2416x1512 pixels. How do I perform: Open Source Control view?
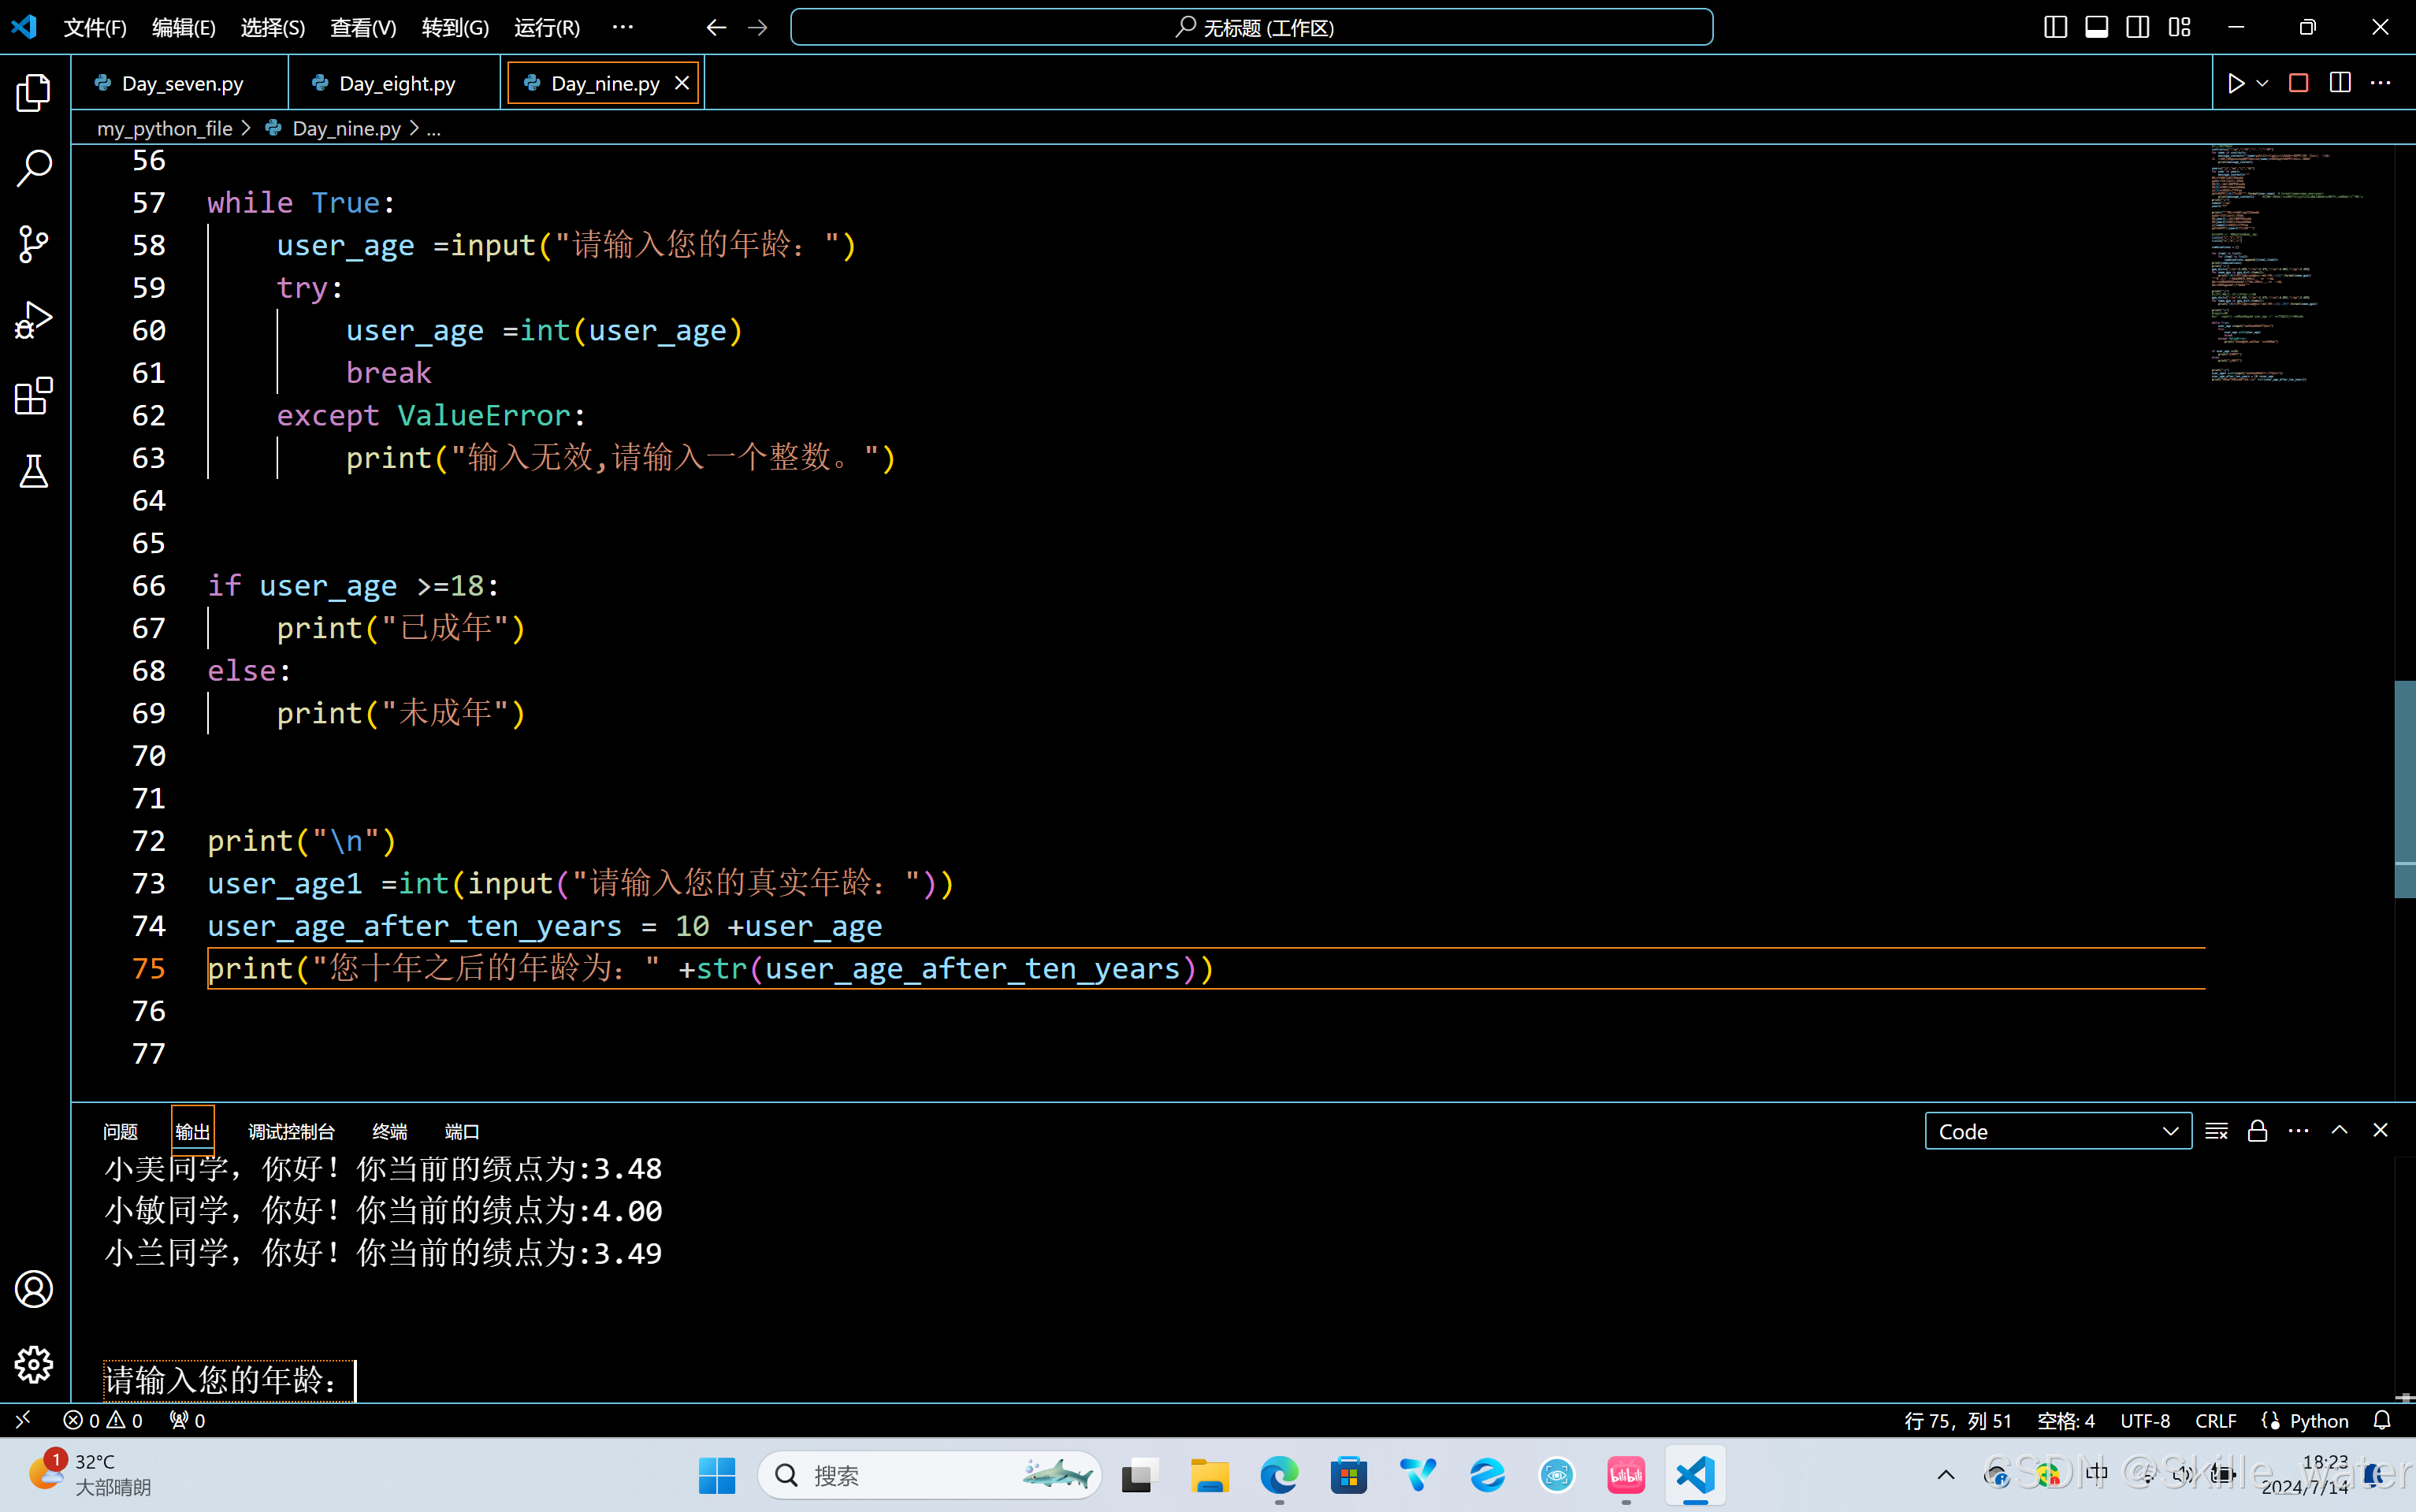(33, 244)
